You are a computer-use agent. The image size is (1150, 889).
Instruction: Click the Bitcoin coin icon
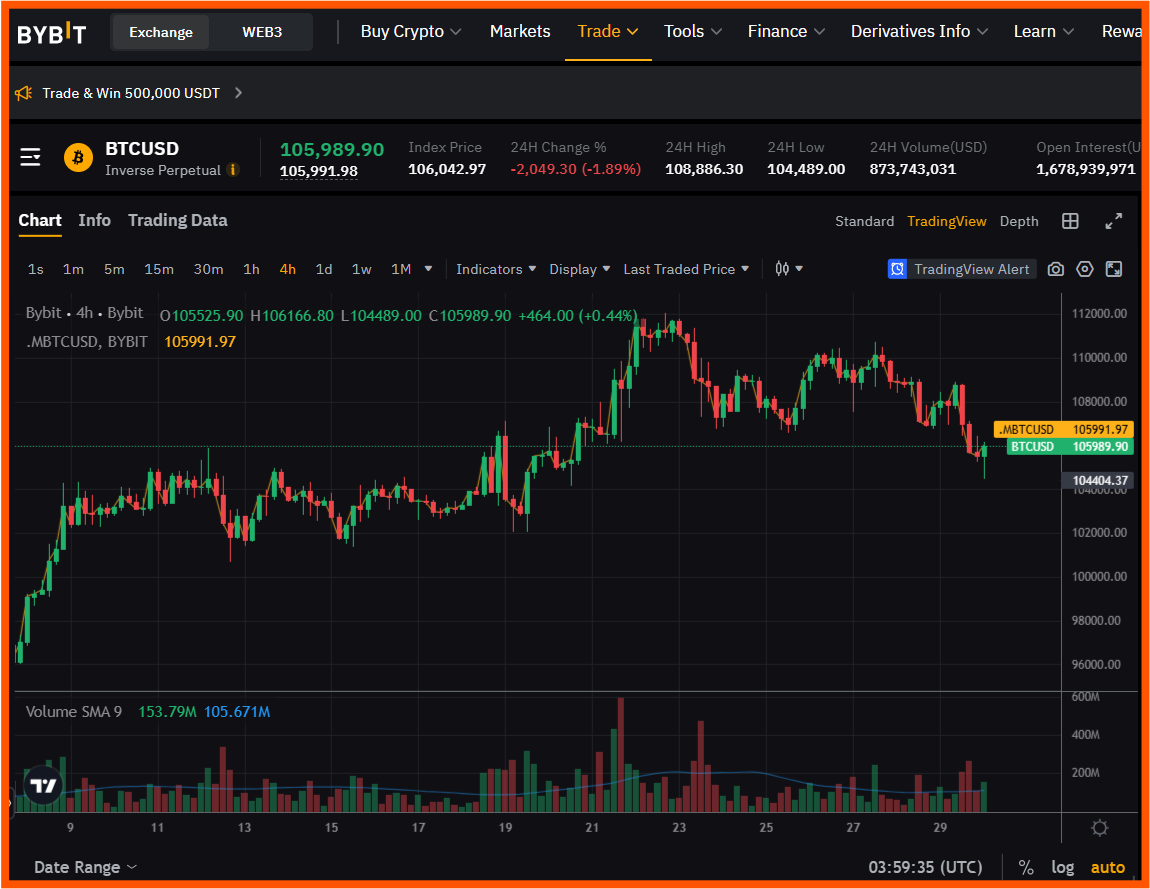(78, 158)
